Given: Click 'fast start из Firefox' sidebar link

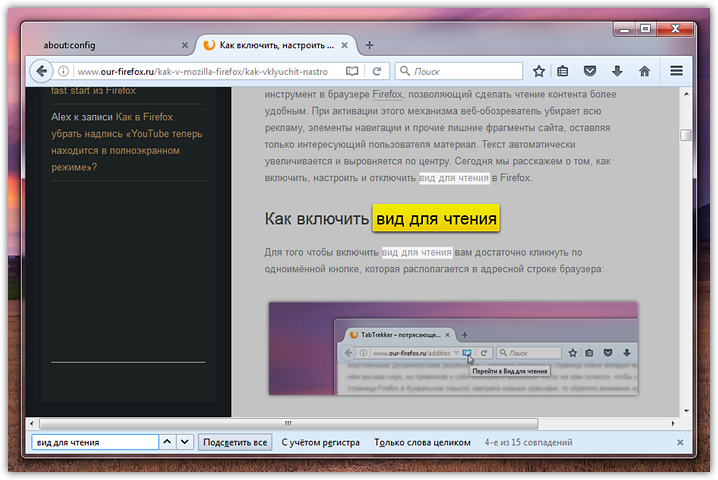Looking at the screenshot, I should pos(93,91).
